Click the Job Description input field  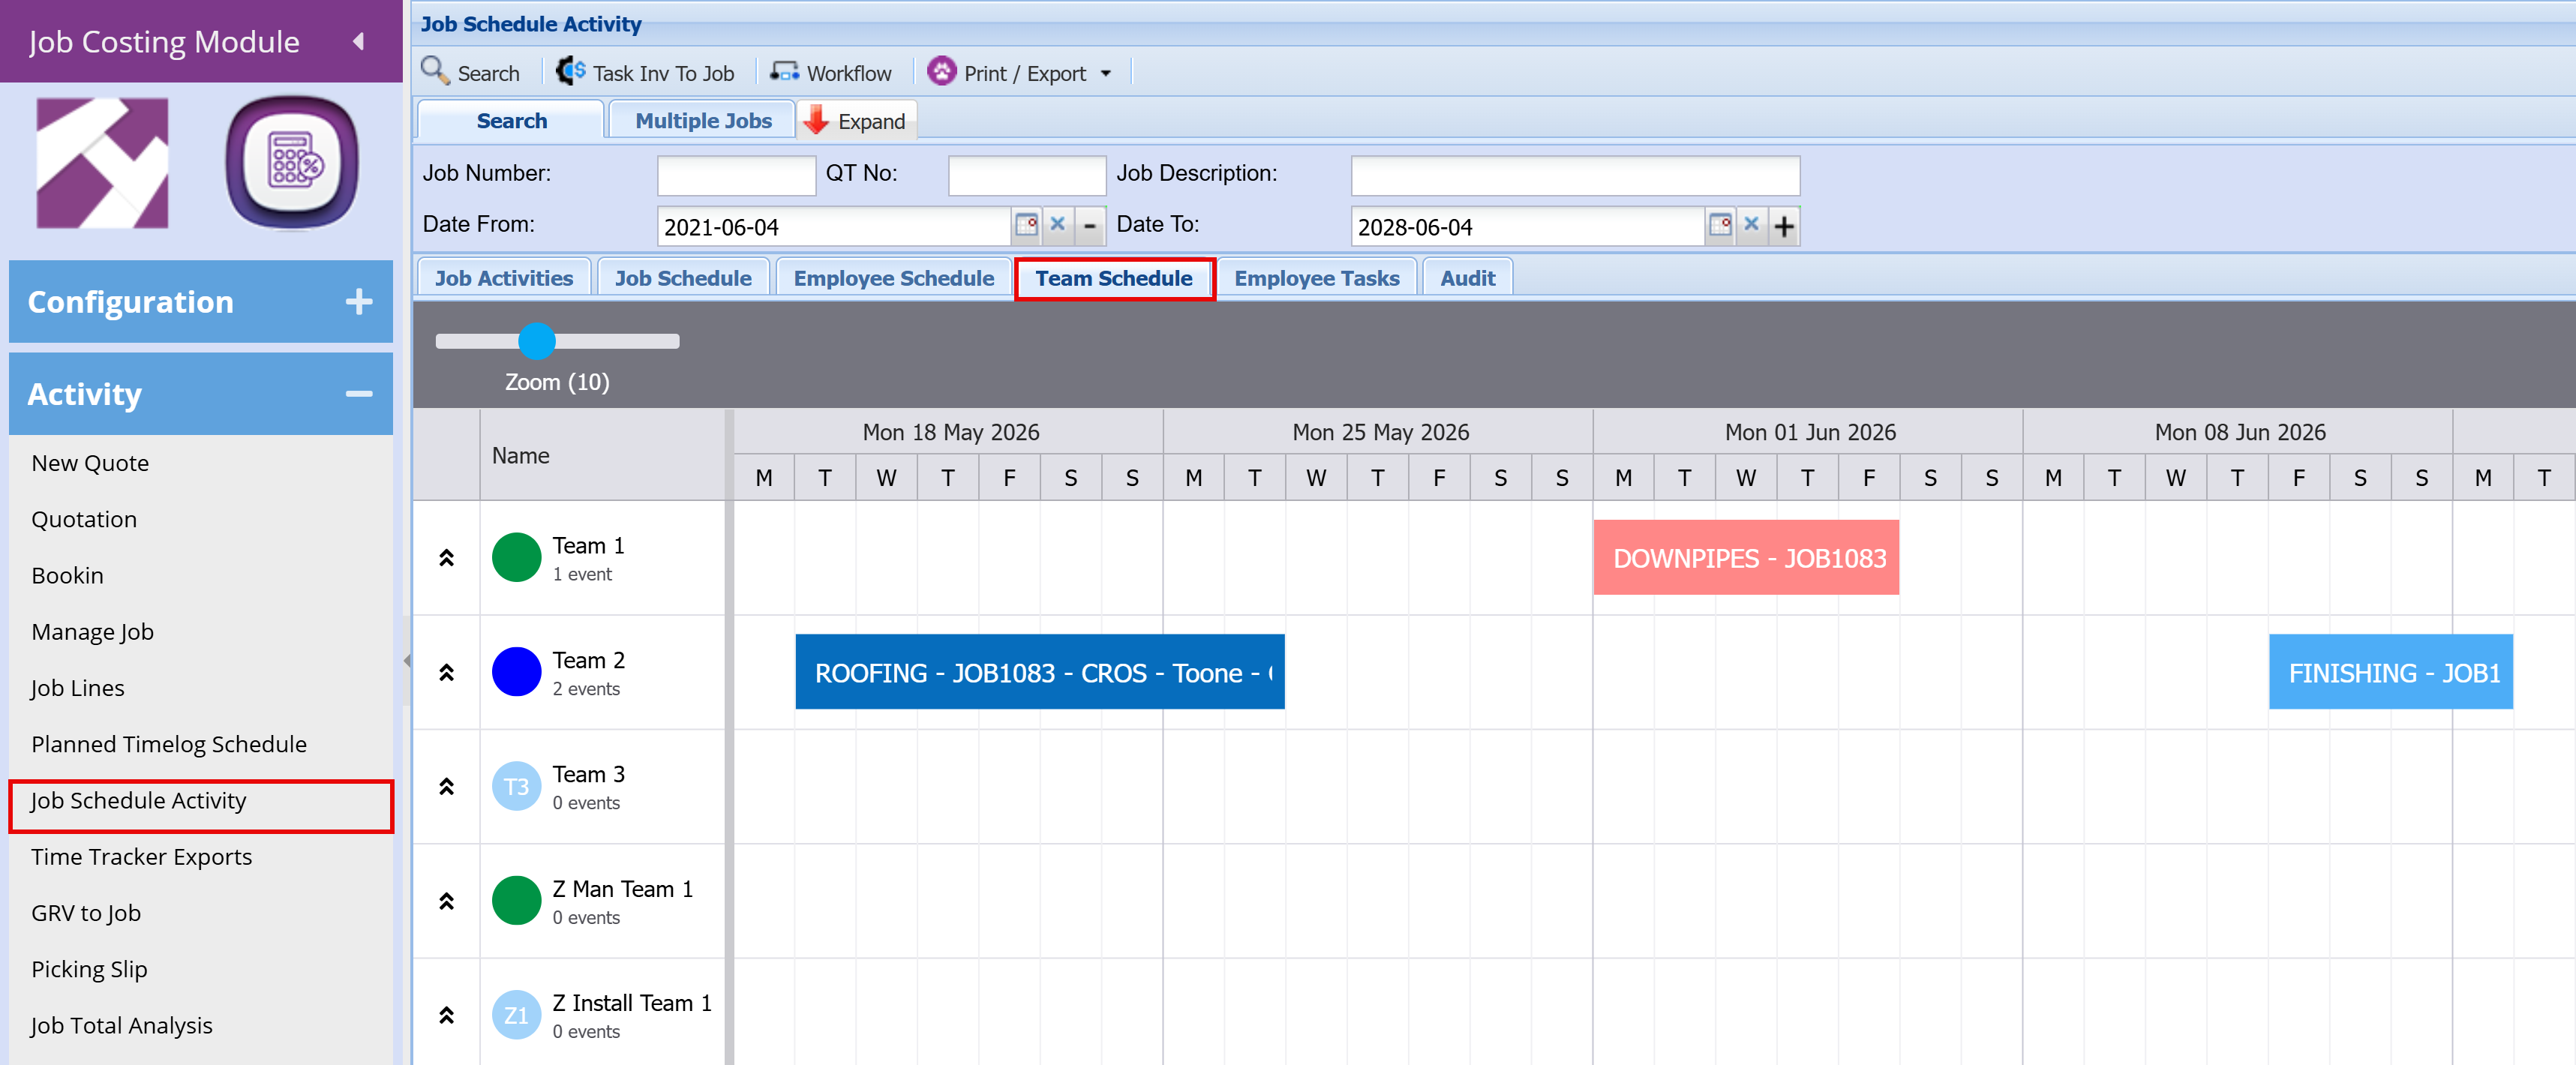click(x=1575, y=175)
